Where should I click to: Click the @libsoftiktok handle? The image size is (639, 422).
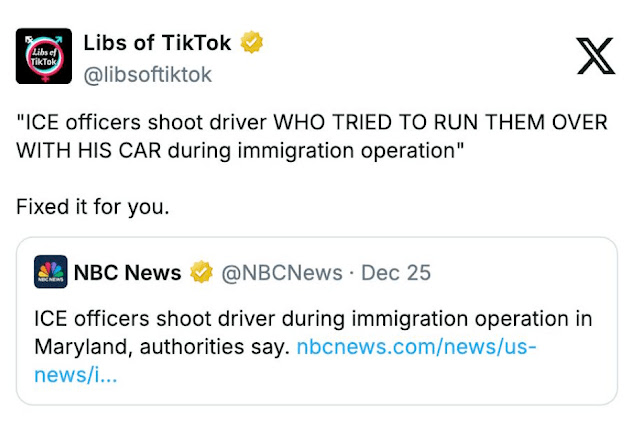[147, 74]
